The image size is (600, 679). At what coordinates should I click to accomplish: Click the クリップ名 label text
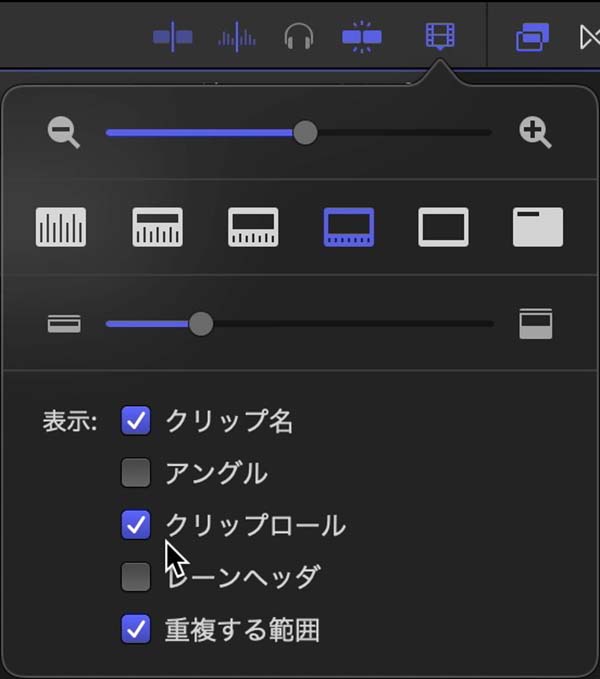(229, 421)
